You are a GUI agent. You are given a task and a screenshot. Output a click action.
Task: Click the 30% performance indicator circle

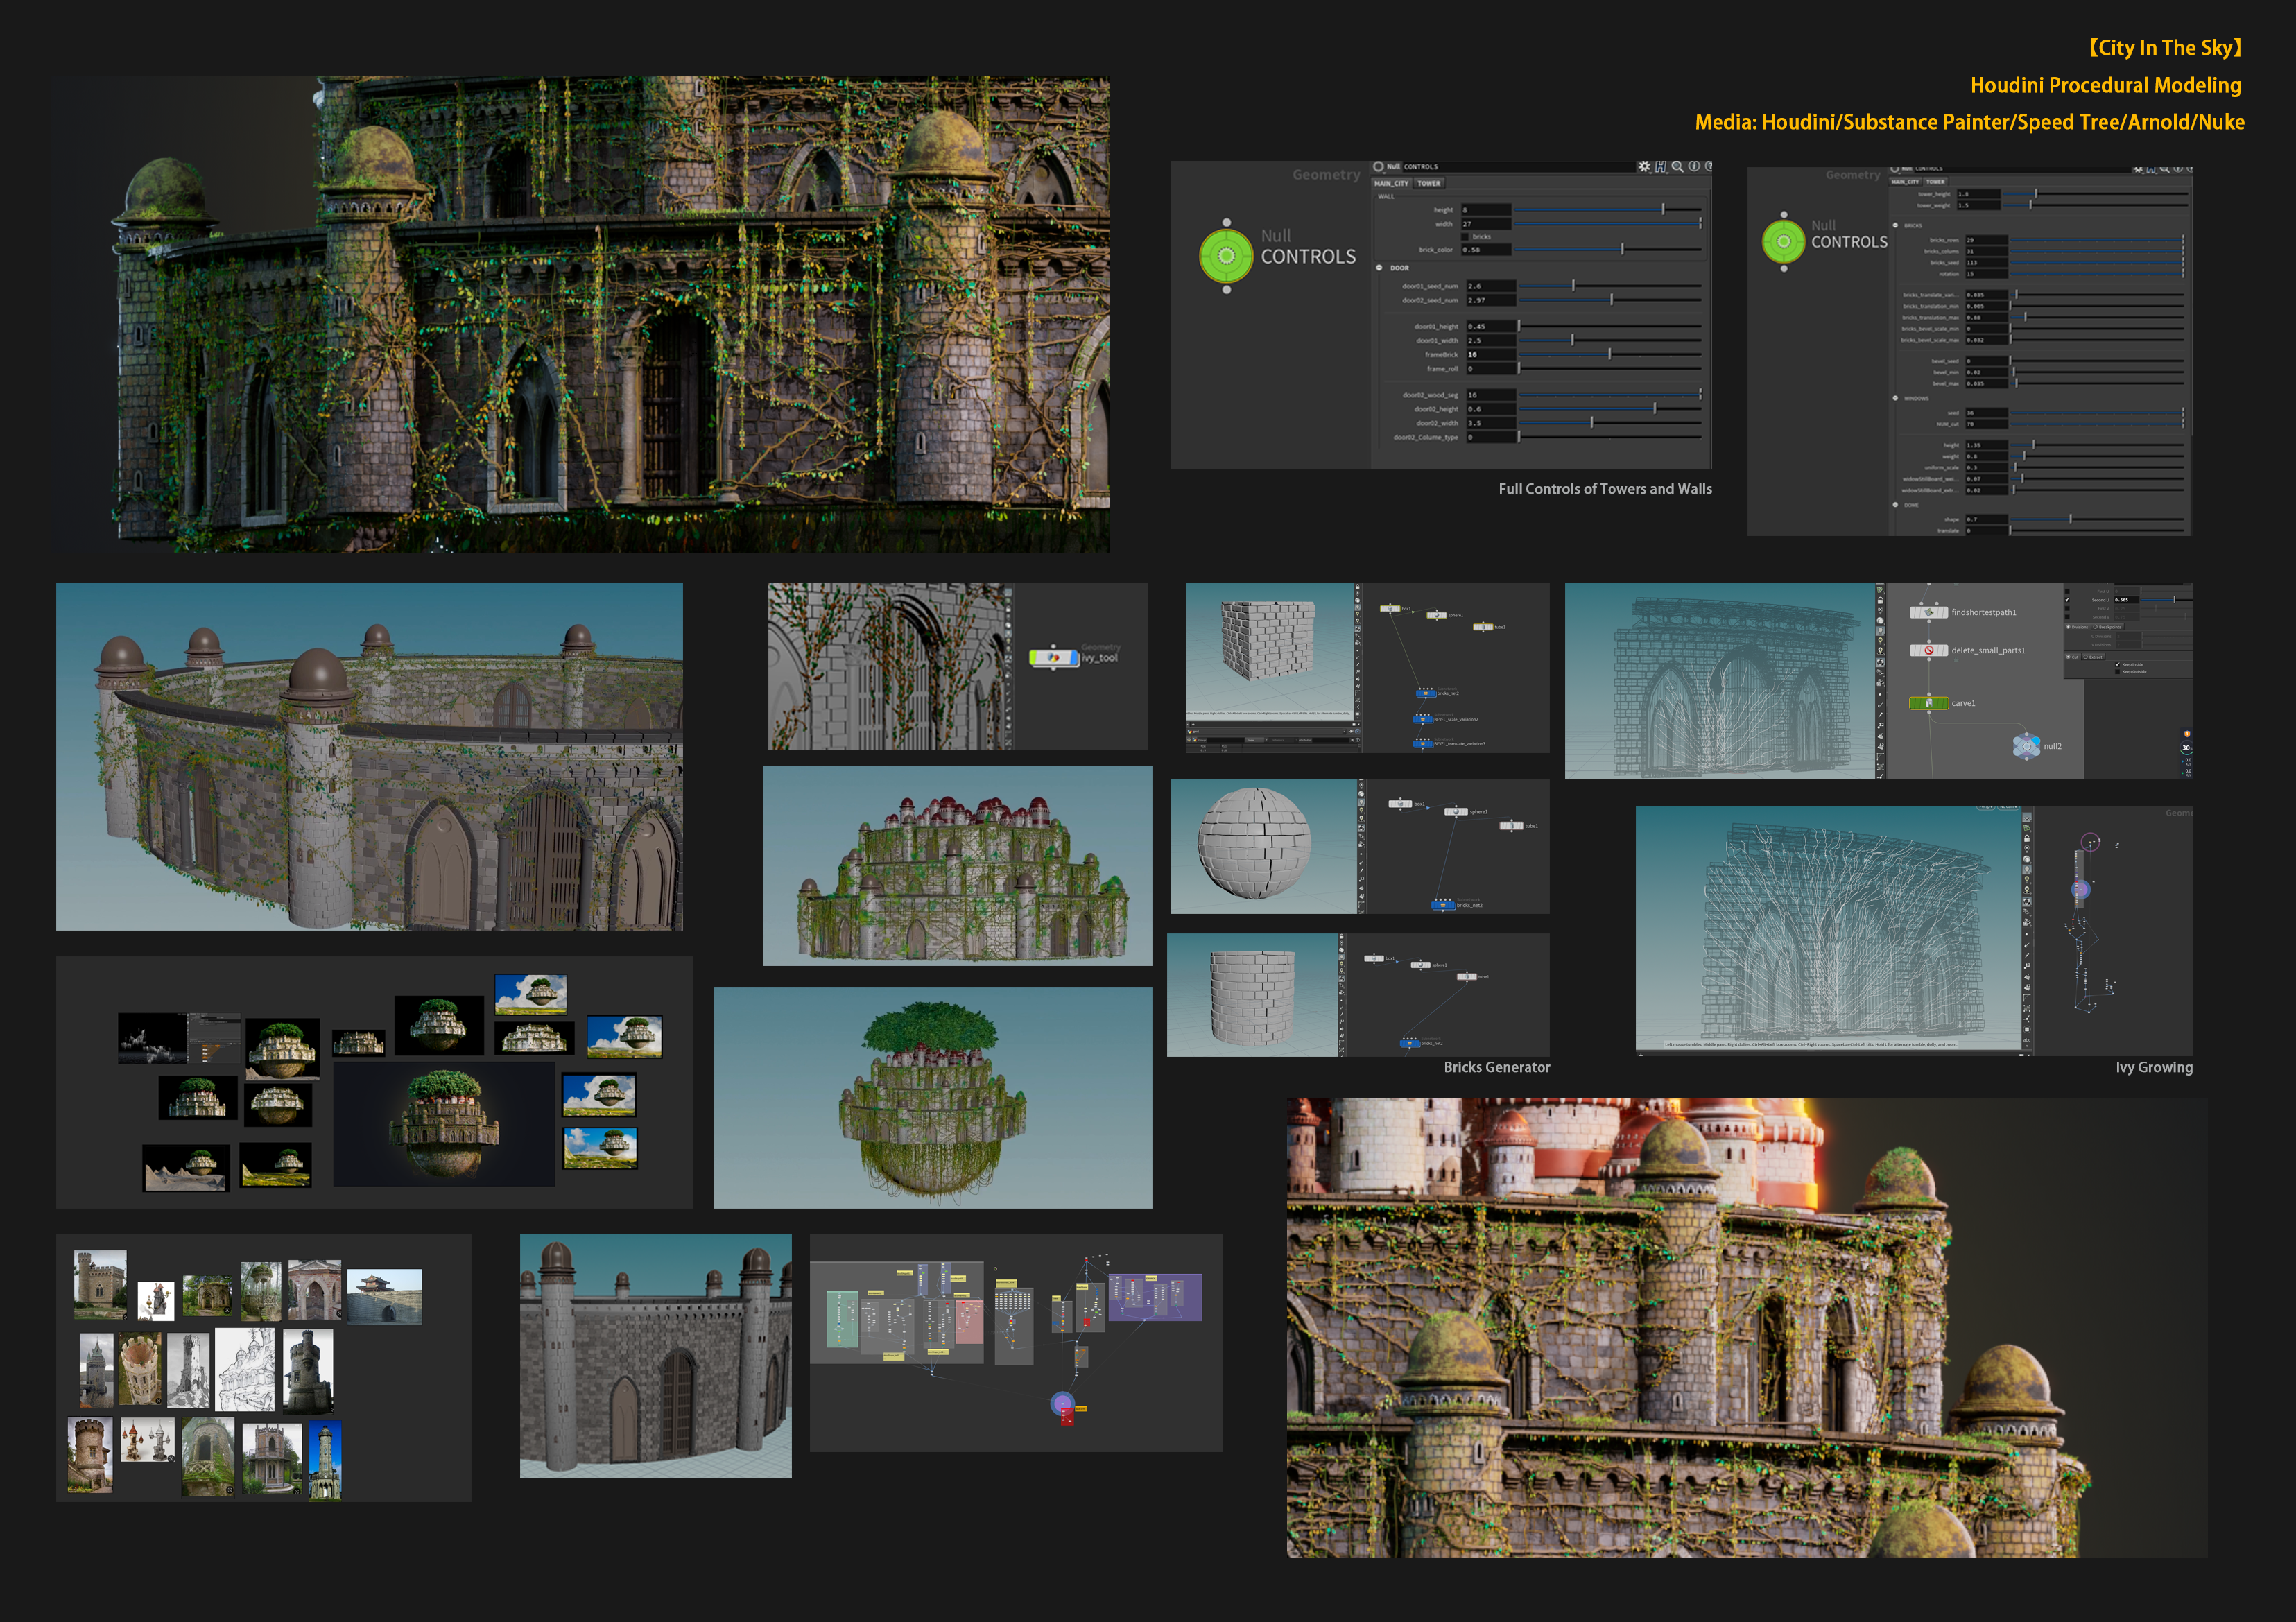(x=2186, y=748)
